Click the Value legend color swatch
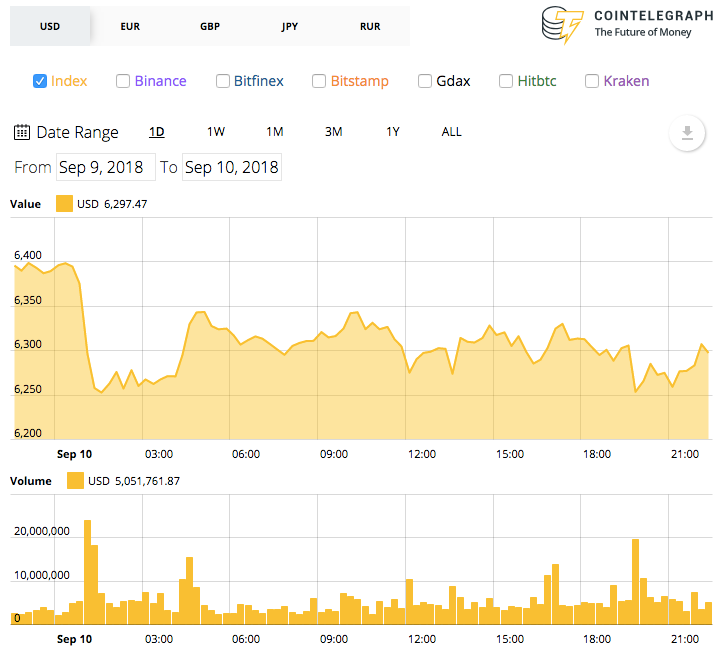Image resolution: width=723 pixels, height=653 pixels. pos(65,203)
